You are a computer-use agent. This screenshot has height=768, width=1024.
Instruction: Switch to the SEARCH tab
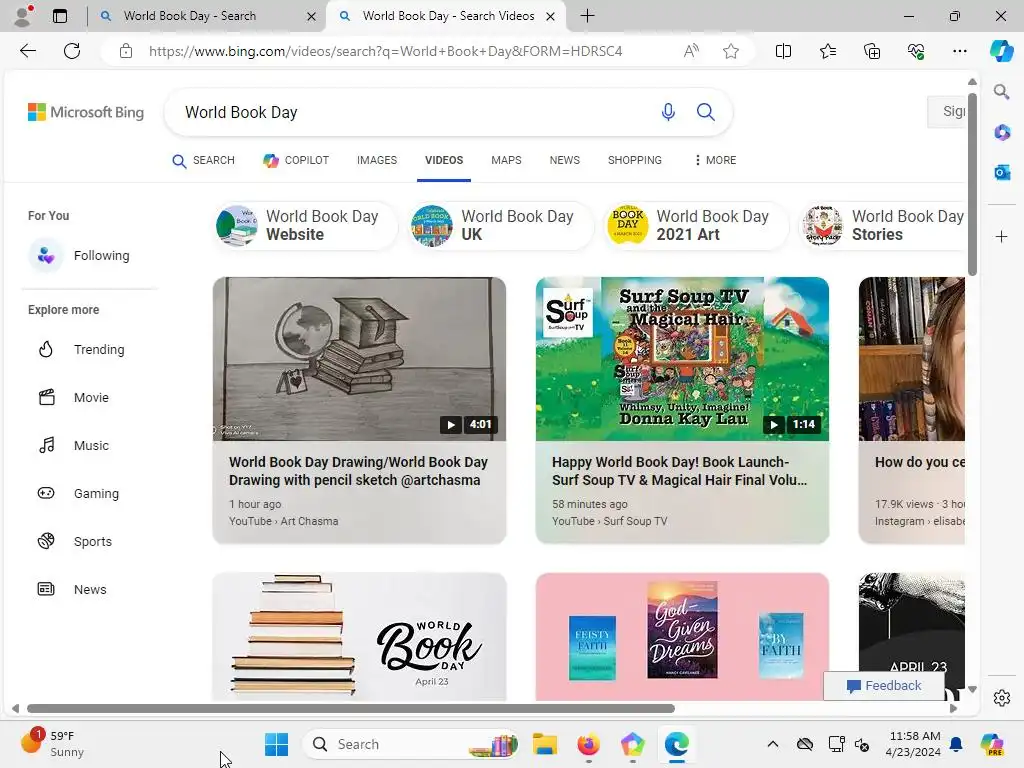click(203, 161)
